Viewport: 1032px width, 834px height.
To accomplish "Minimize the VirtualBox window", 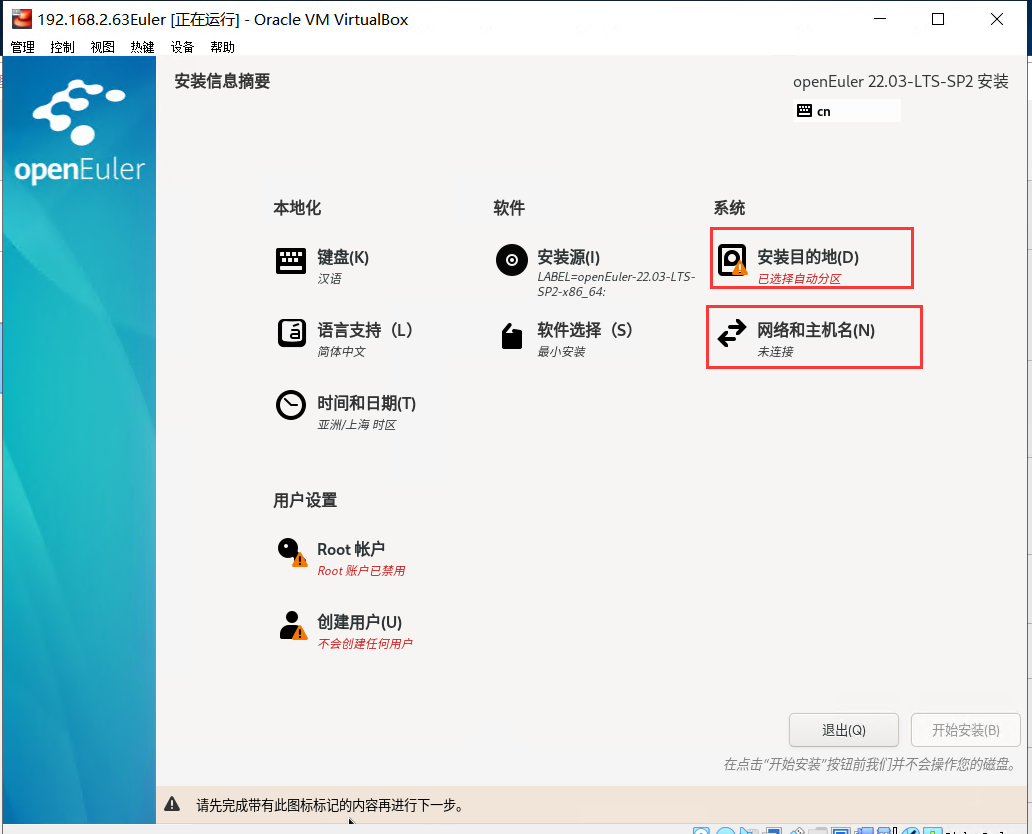I will click(880, 19).
